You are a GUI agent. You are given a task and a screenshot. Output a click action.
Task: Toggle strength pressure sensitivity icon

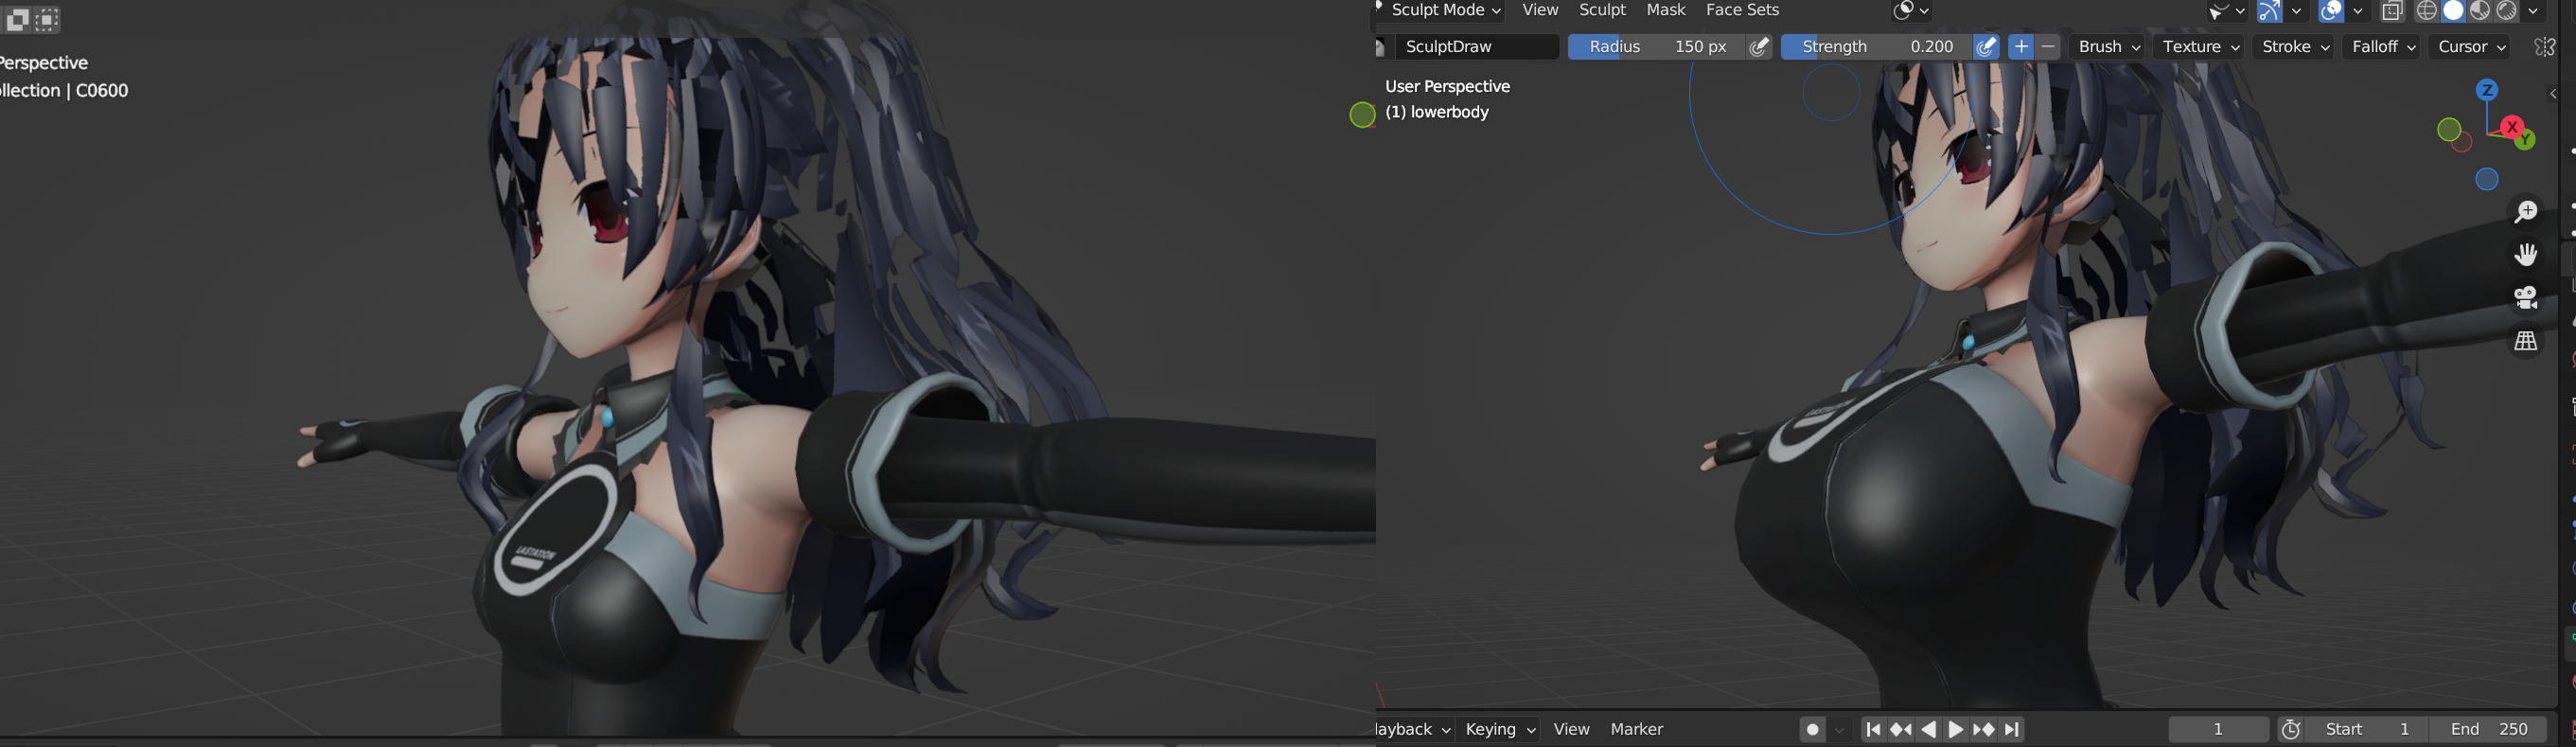click(1986, 47)
